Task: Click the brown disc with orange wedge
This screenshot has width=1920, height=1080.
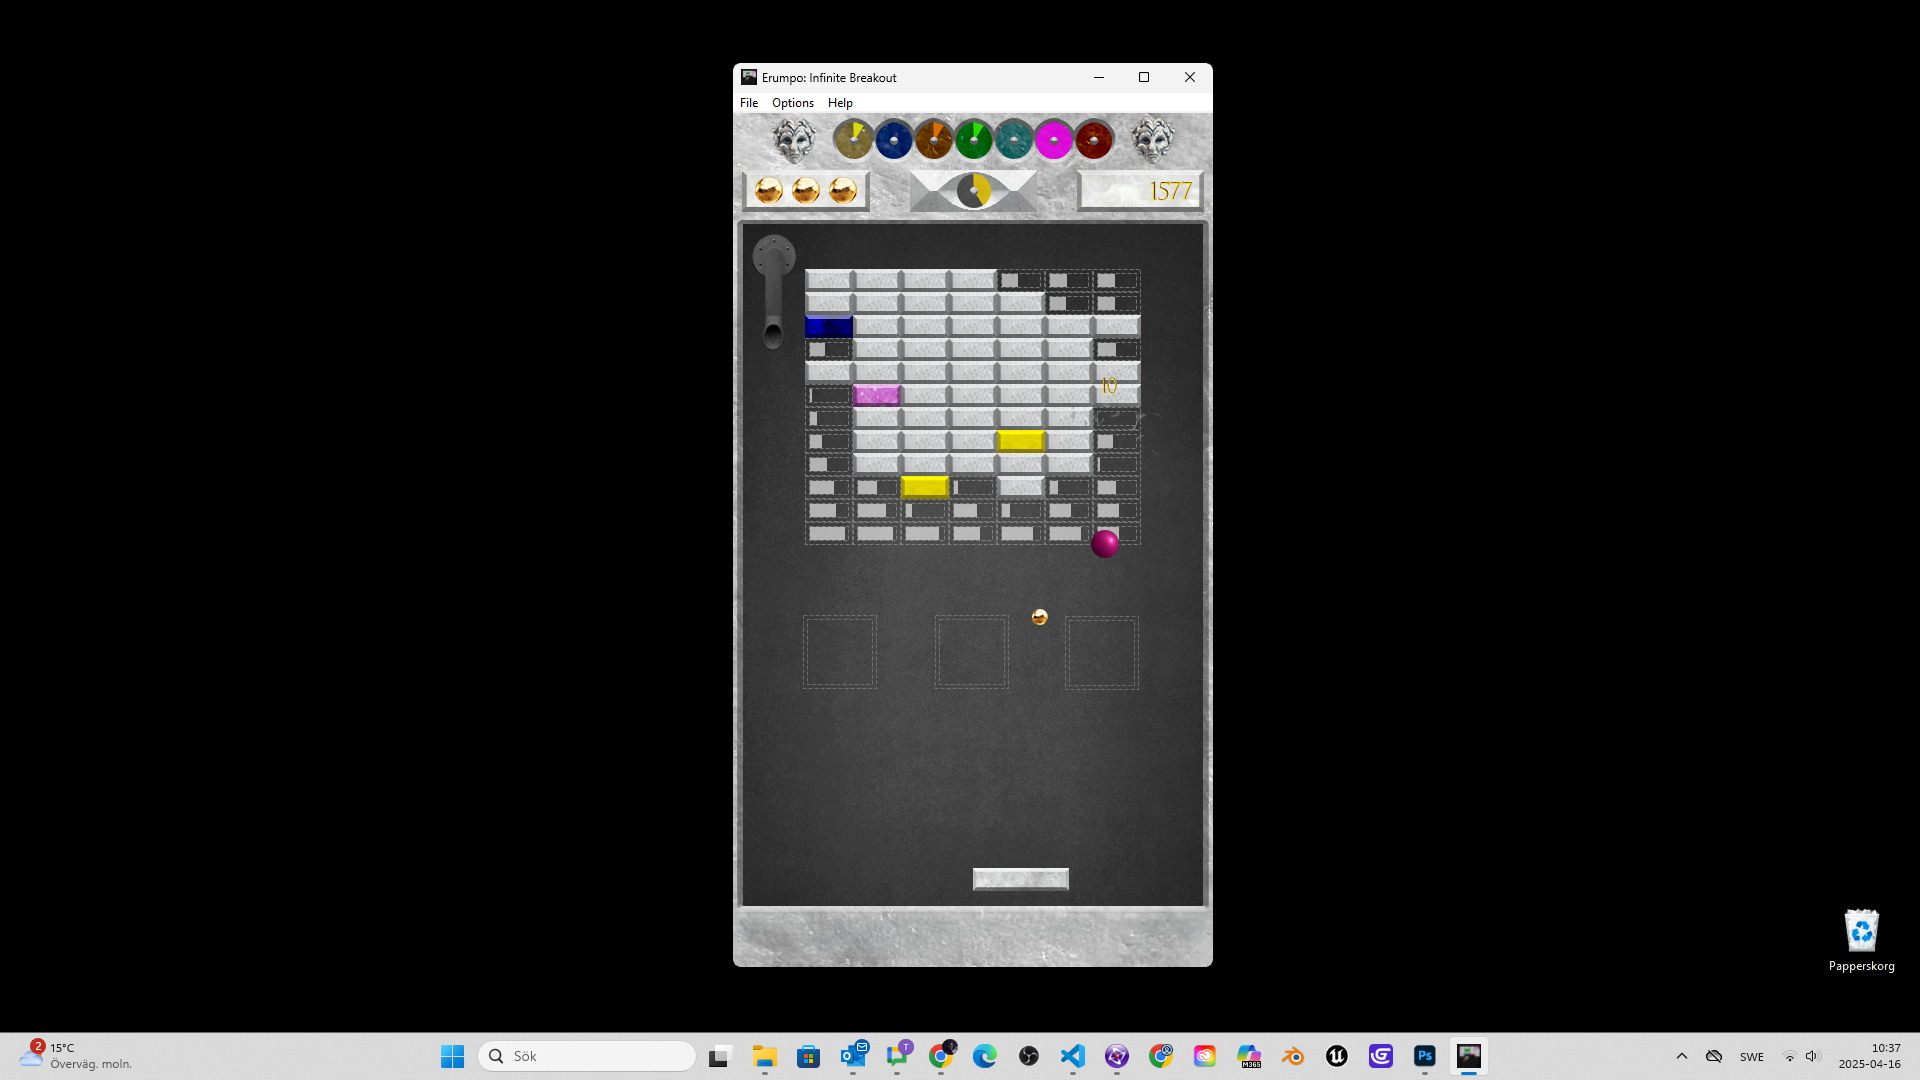Action: click(933, 140)
